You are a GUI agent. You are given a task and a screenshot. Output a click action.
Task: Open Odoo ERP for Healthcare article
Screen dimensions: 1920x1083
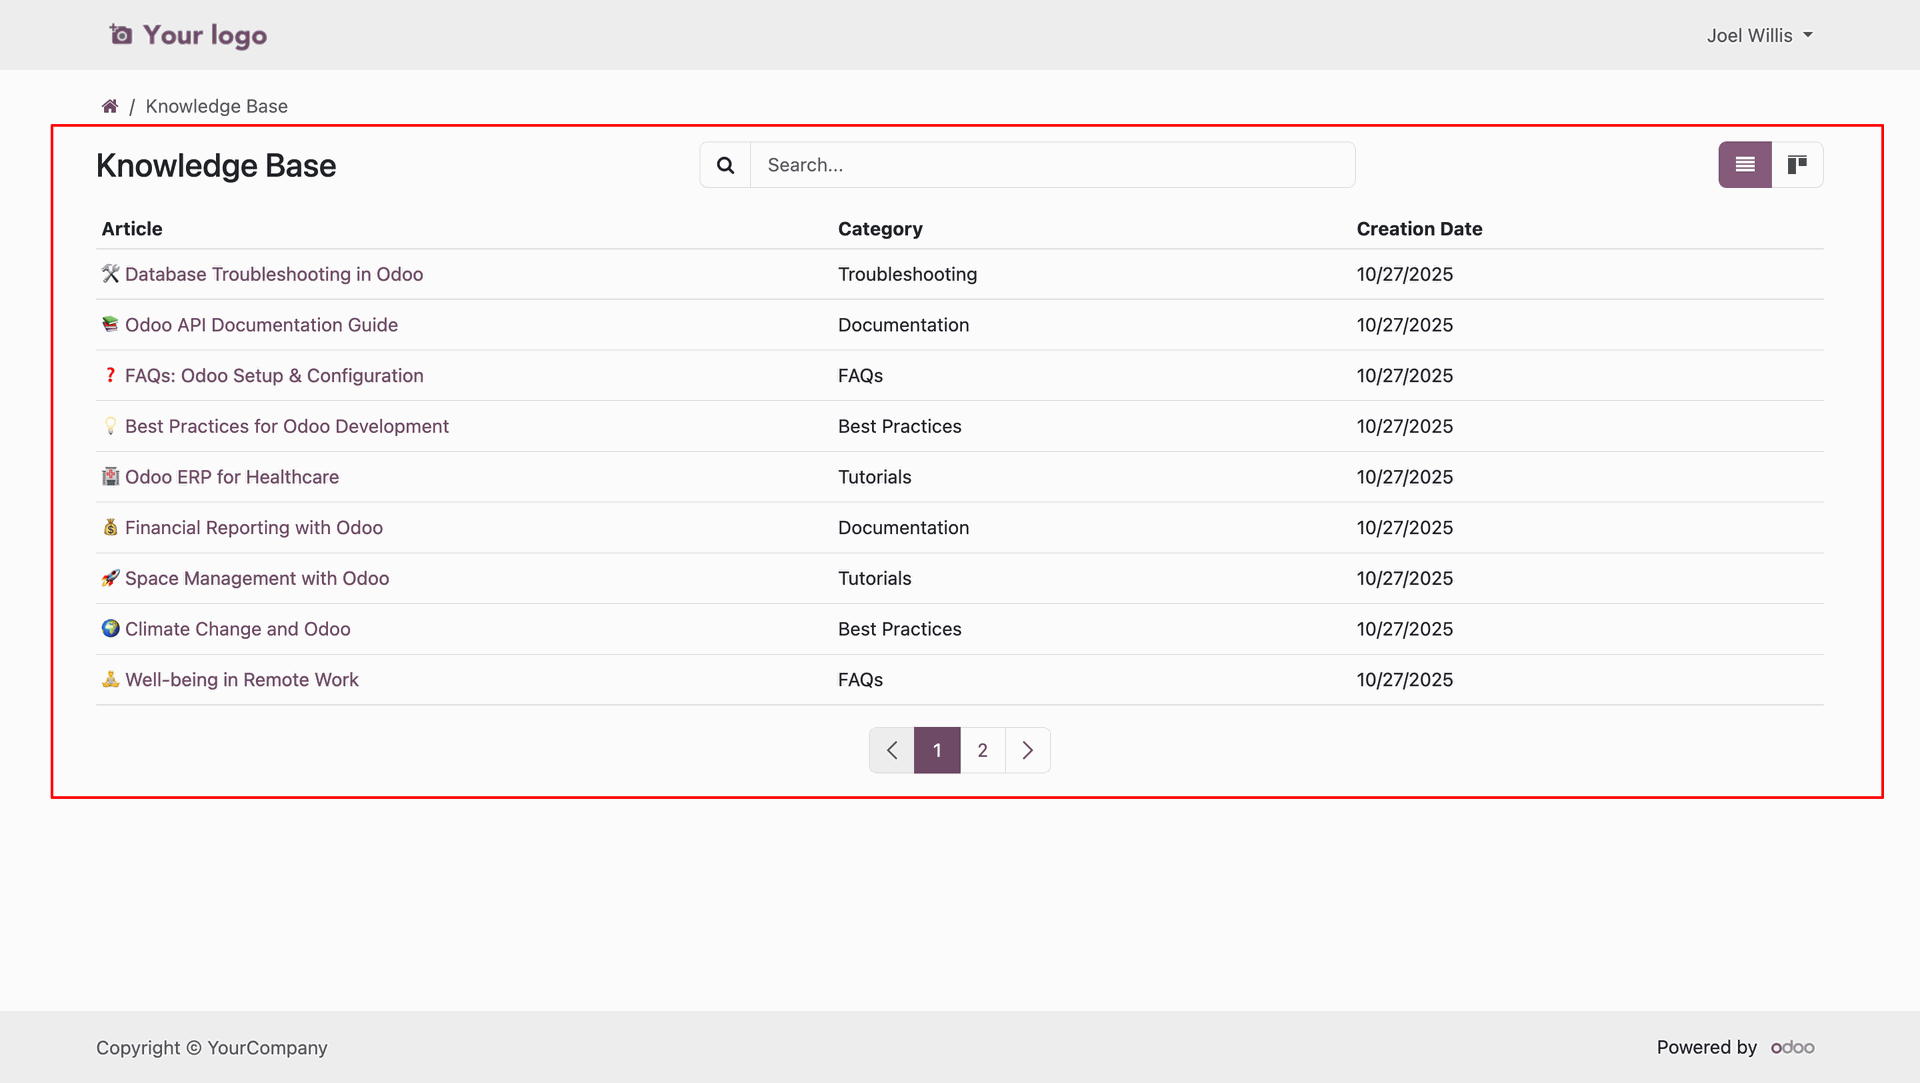pyautogui.click(x=231, y=477)
